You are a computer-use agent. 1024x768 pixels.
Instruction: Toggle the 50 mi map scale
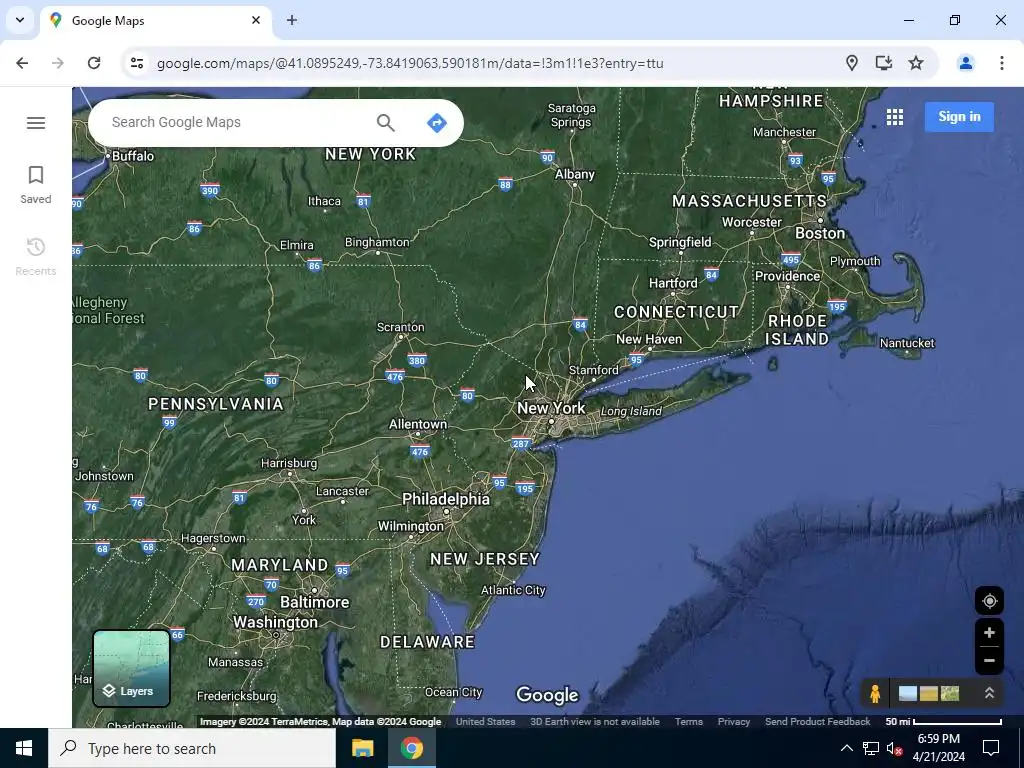(944, 722)
